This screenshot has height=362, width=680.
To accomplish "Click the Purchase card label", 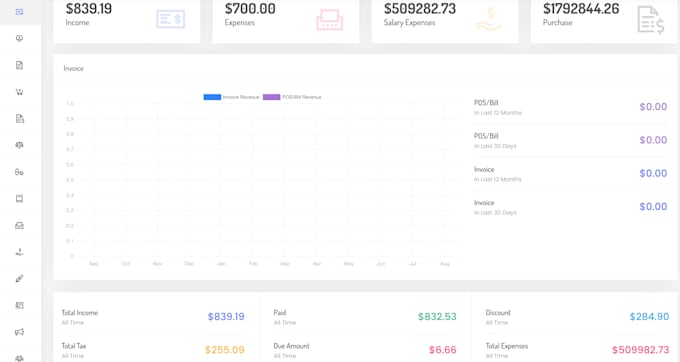I will (558, 23).
